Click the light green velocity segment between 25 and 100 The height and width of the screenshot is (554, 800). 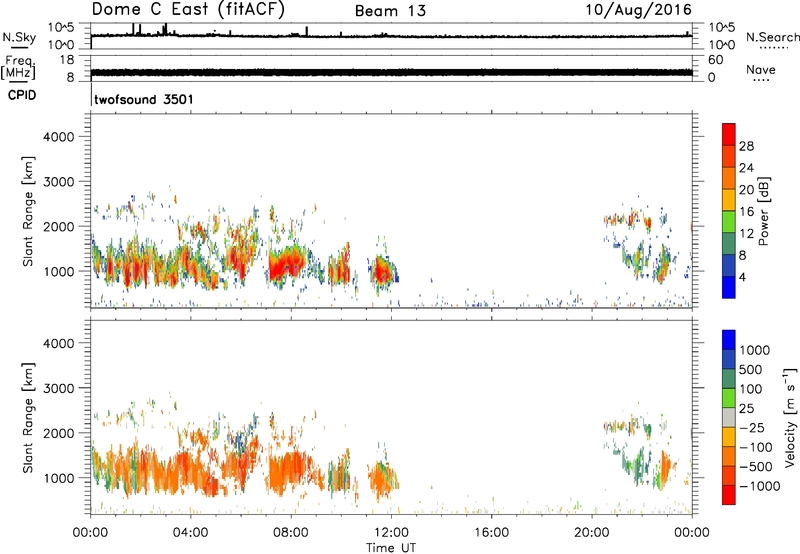[729, 398]
